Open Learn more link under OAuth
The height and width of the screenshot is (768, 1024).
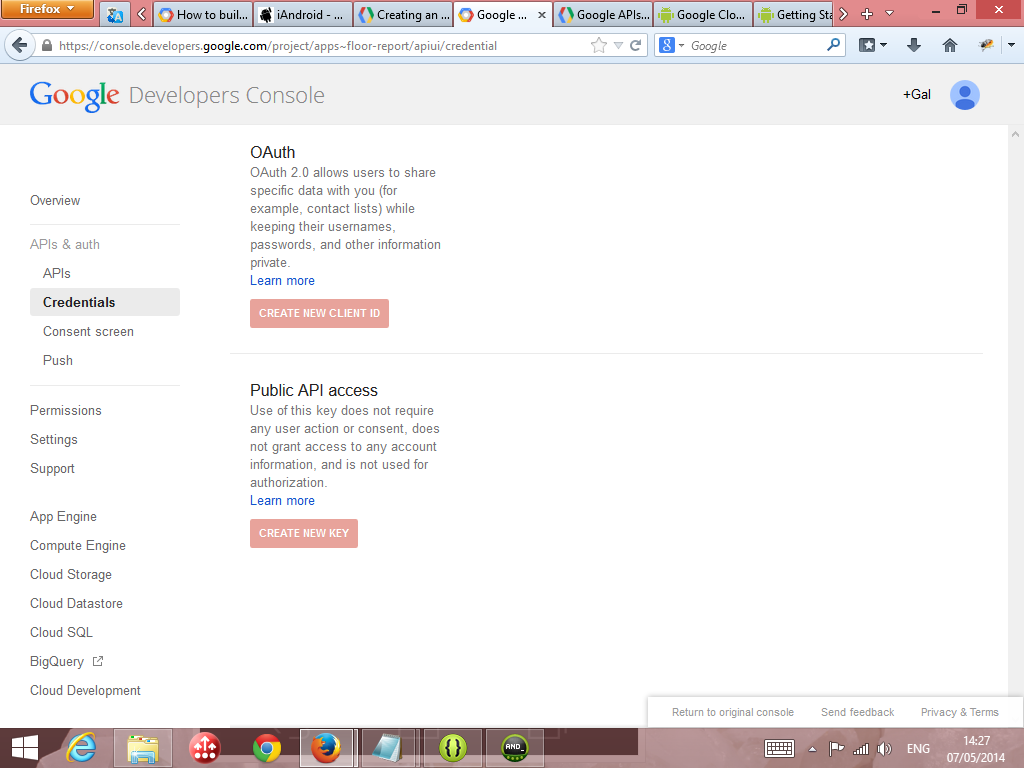(x=282, y=281)
